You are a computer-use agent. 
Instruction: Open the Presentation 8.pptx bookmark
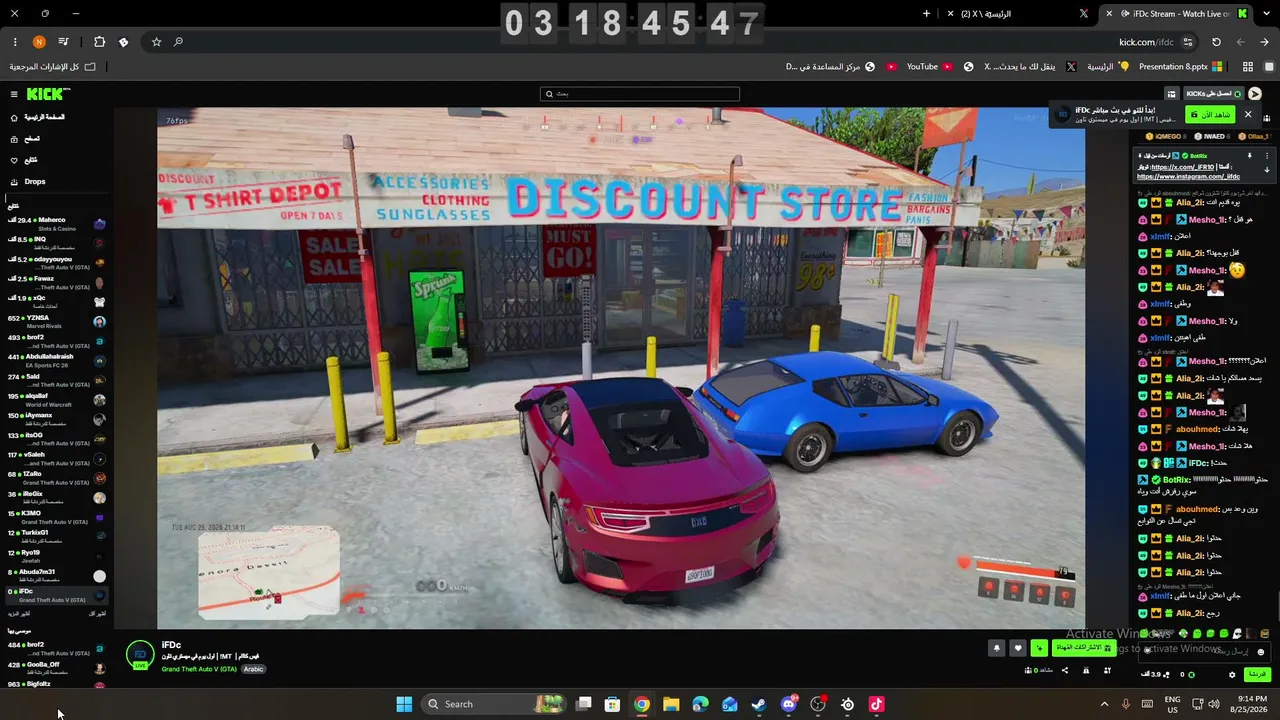[x=1181, y=67]
